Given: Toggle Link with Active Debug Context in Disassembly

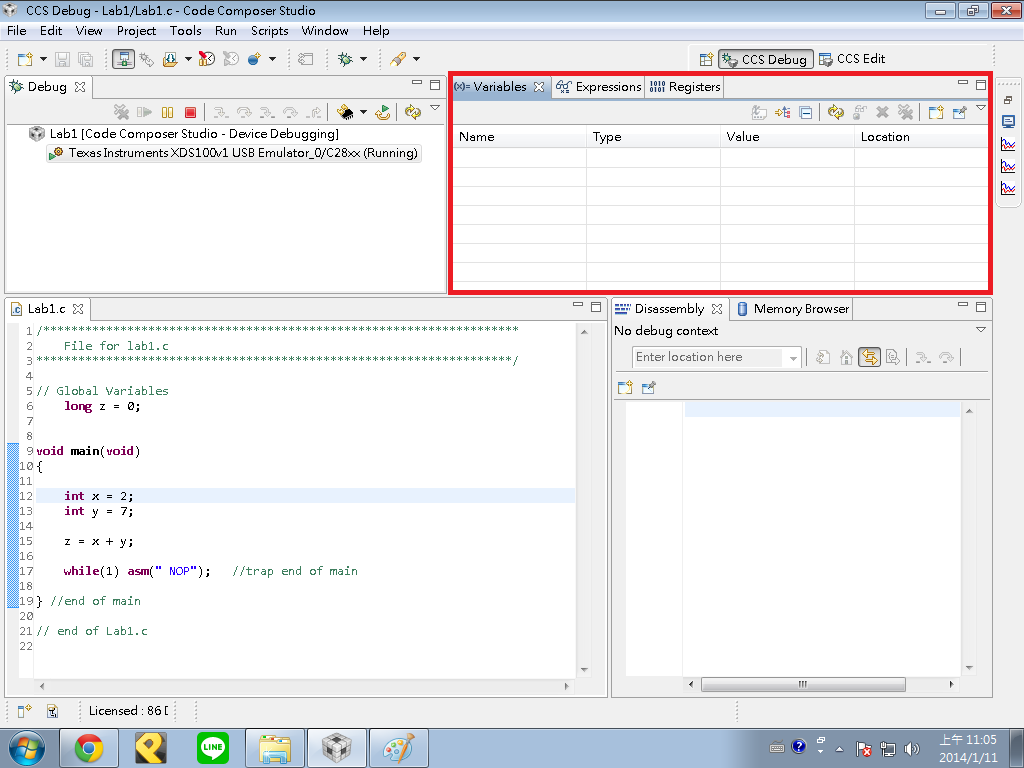Looking at the screenshot, I should (x=869, y=357).
